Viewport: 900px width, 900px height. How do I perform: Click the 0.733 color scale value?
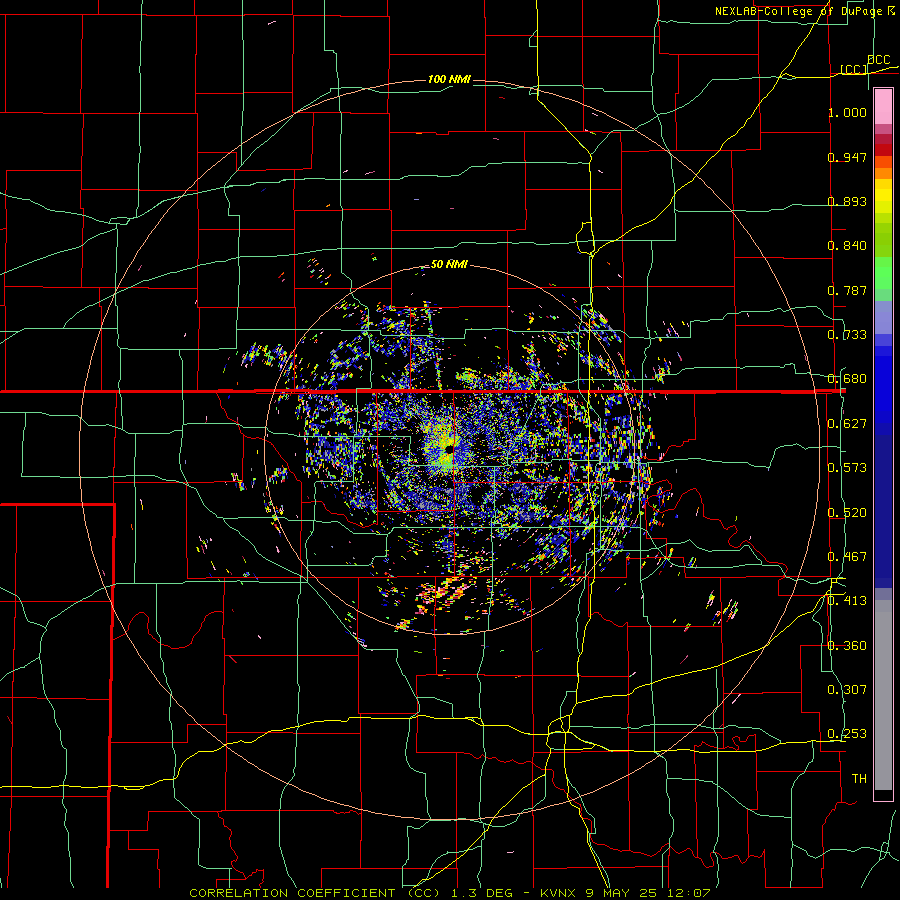[x=847, y=335]
